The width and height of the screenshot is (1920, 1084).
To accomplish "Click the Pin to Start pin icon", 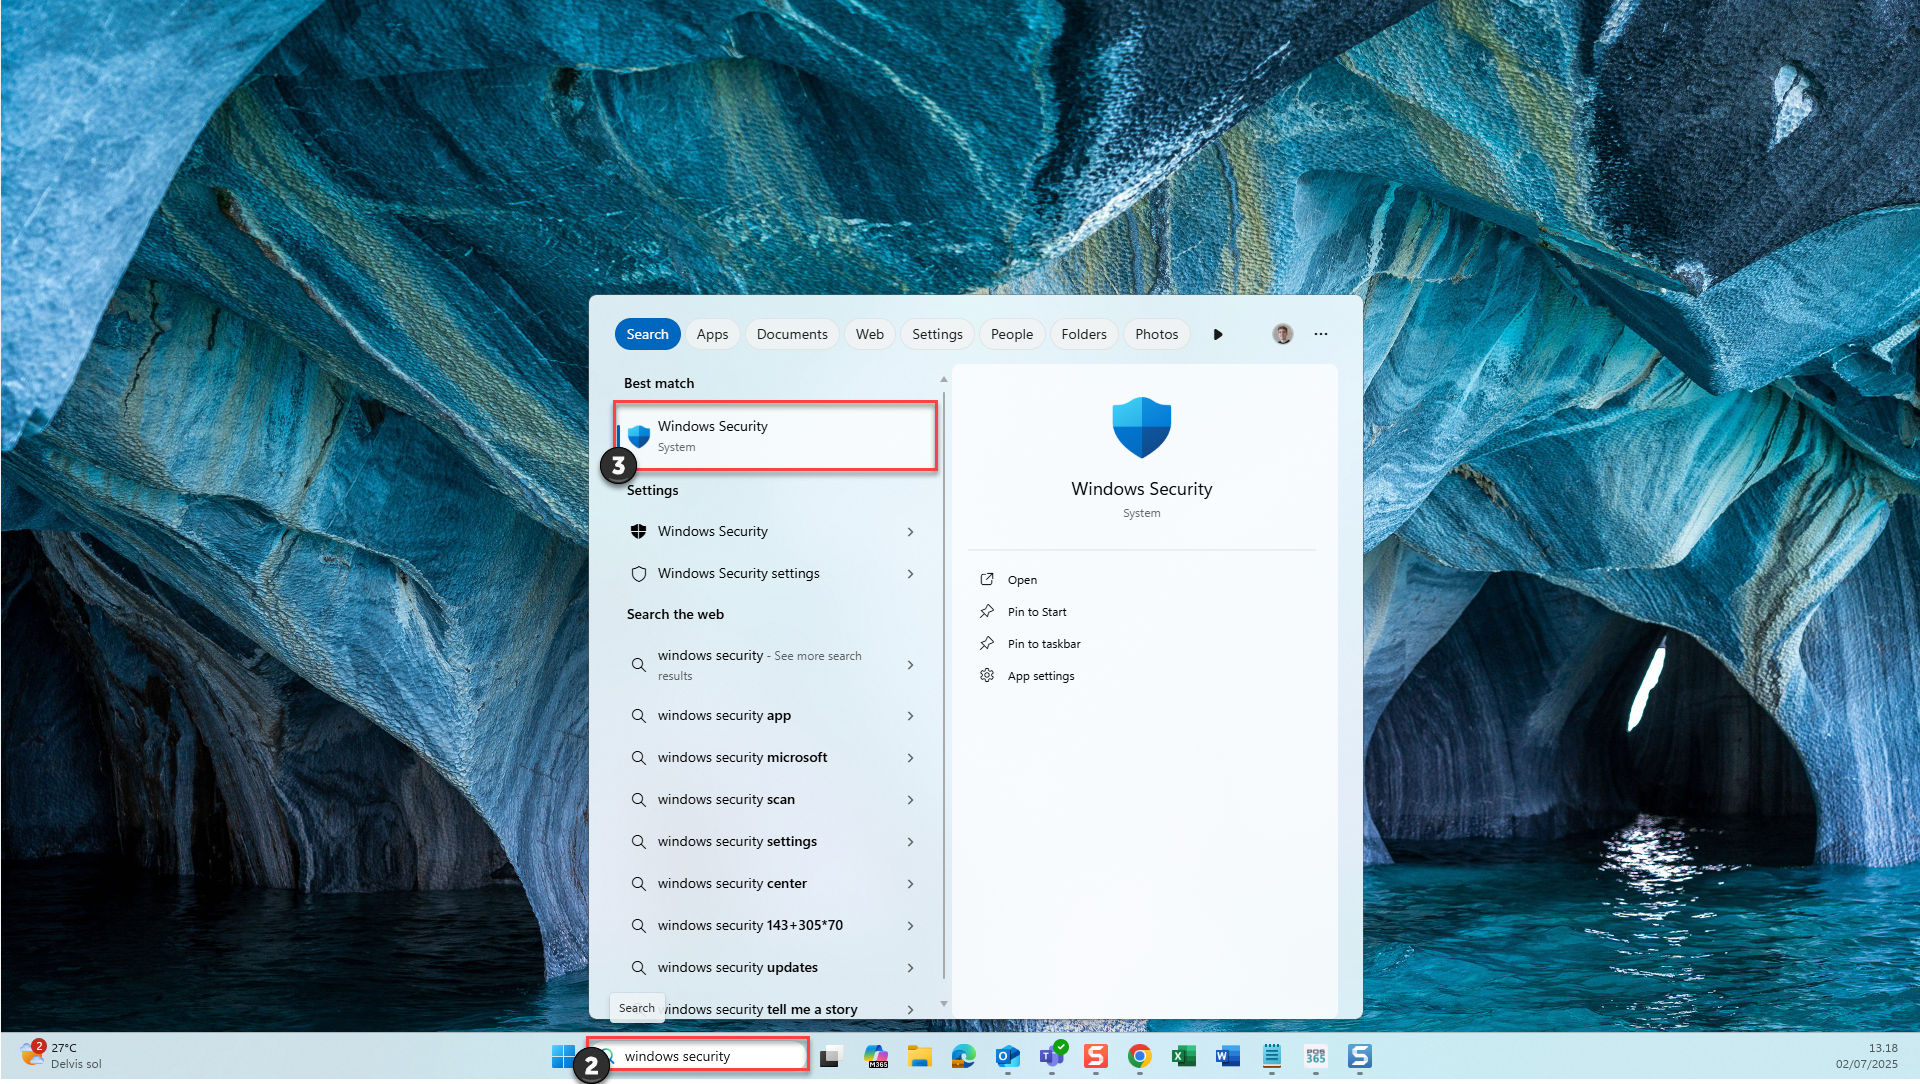I will 987,611.
